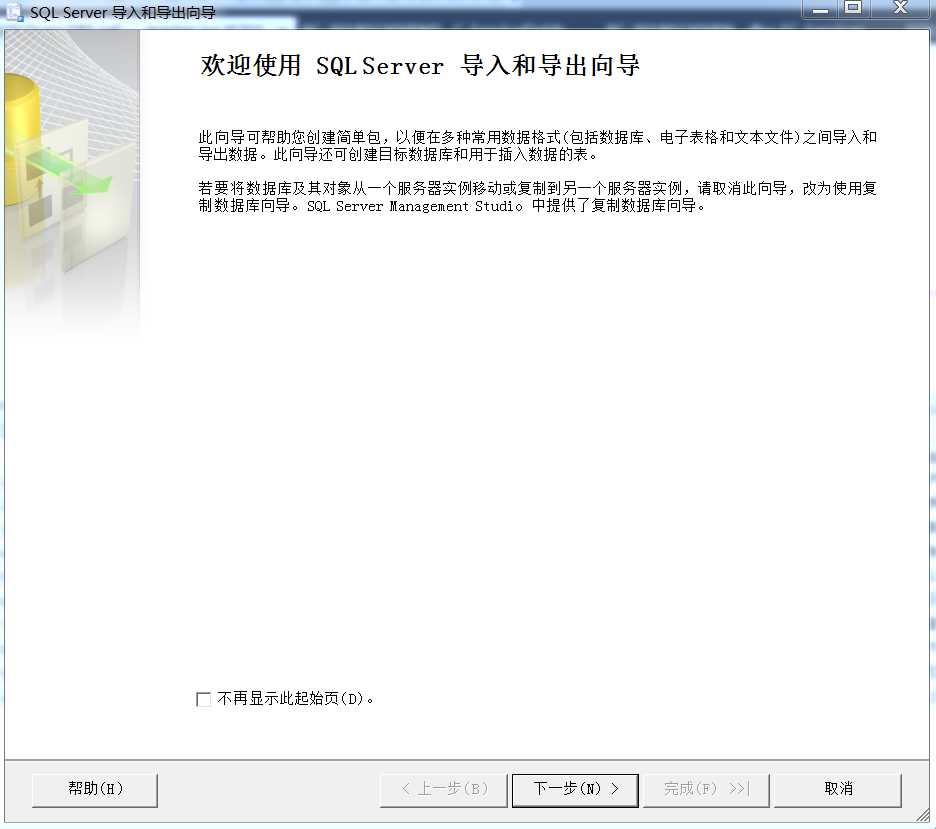Viewport: 936px width, 829px height.
Task: Click the paragraph beginning 若要将数据库及其对象
Action: coord(537,197)
